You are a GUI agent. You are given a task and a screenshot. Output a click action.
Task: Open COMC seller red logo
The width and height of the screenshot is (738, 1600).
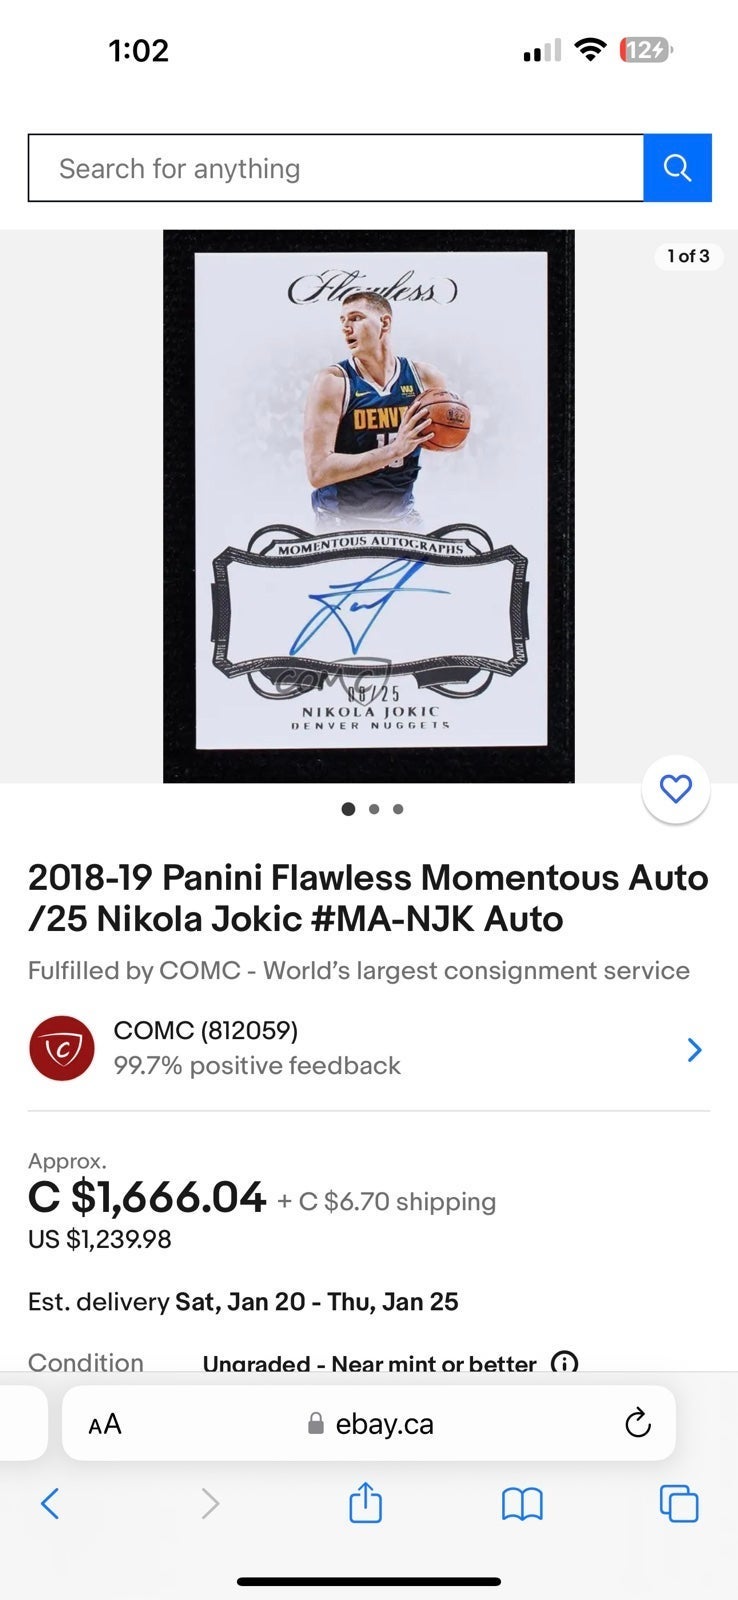click(x=62, y=1049)
